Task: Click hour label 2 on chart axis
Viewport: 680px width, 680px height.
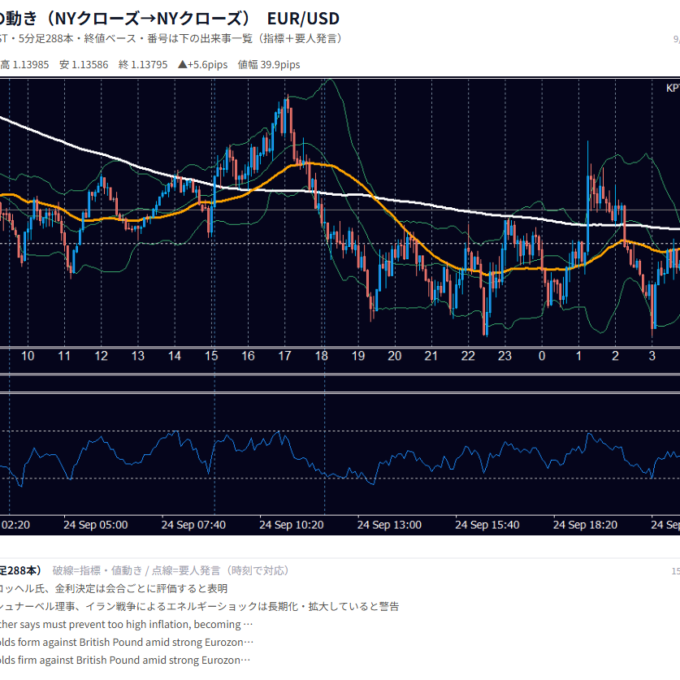Action: click(x=615, y=356)
